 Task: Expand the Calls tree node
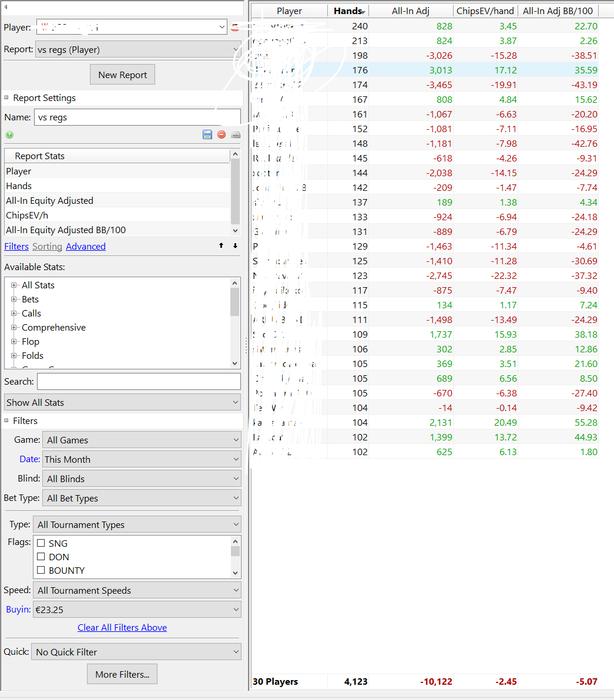click(x=14, y=313)
